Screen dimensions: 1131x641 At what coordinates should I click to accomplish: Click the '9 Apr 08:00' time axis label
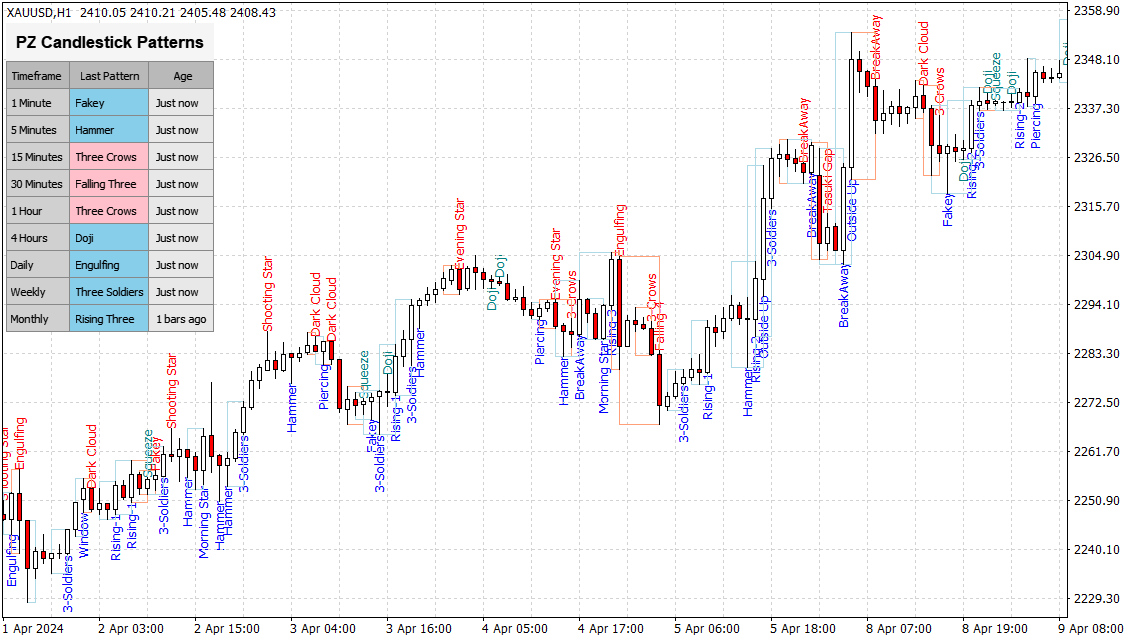1091,629
